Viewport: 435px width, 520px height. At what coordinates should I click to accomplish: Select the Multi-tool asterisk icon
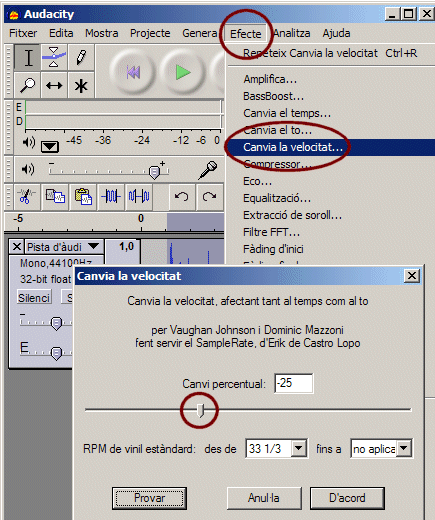81,85
